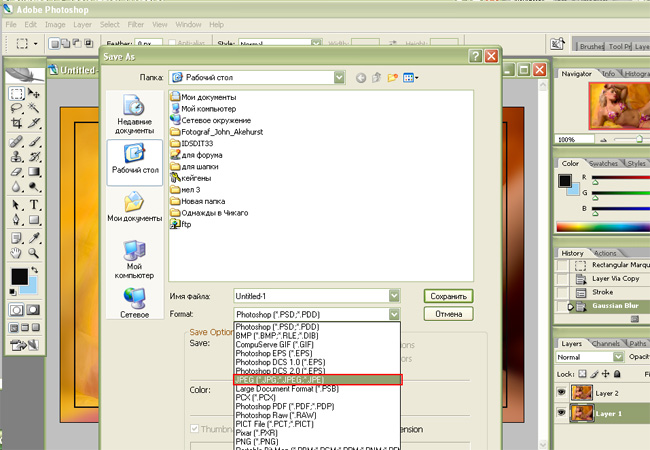Select the Brush tool
This screenshot has width=650, height=450.
[x=34, y=142]
